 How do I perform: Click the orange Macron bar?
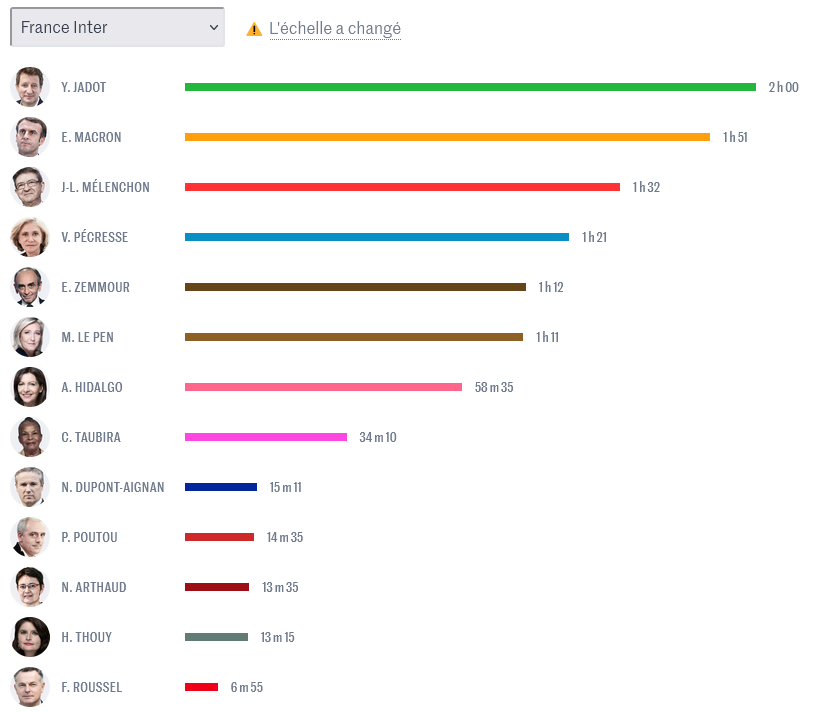447,137
